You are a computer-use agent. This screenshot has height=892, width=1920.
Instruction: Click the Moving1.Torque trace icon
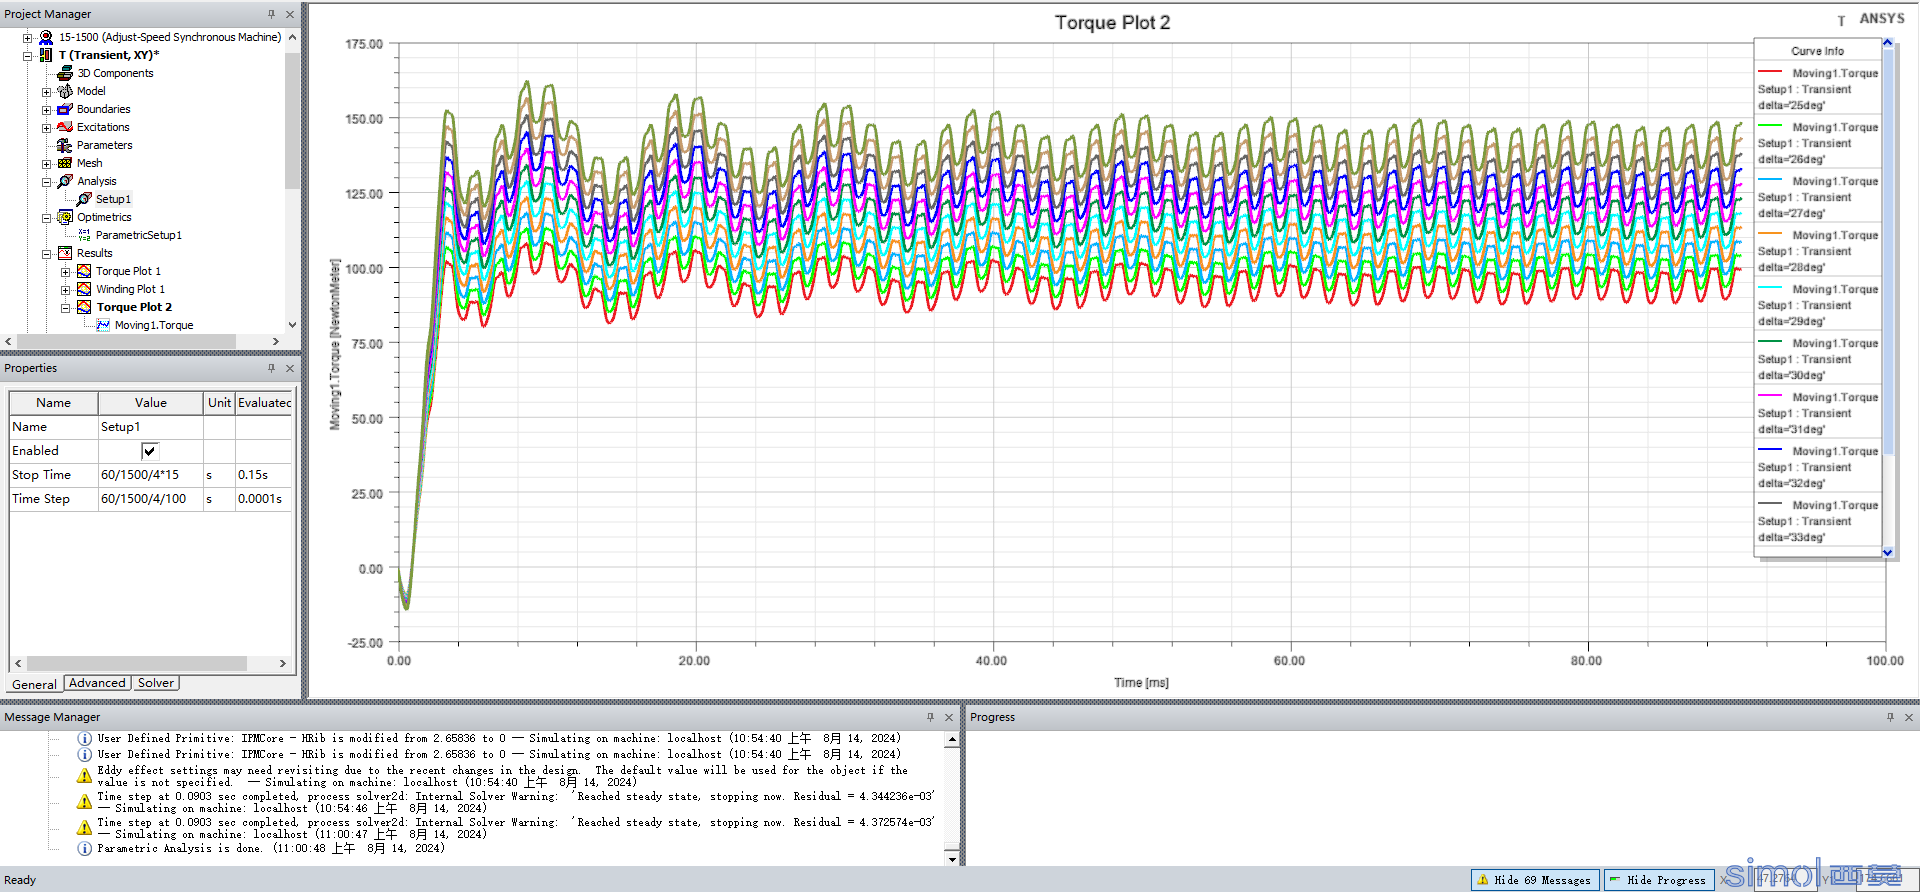(x=103, y=325)
